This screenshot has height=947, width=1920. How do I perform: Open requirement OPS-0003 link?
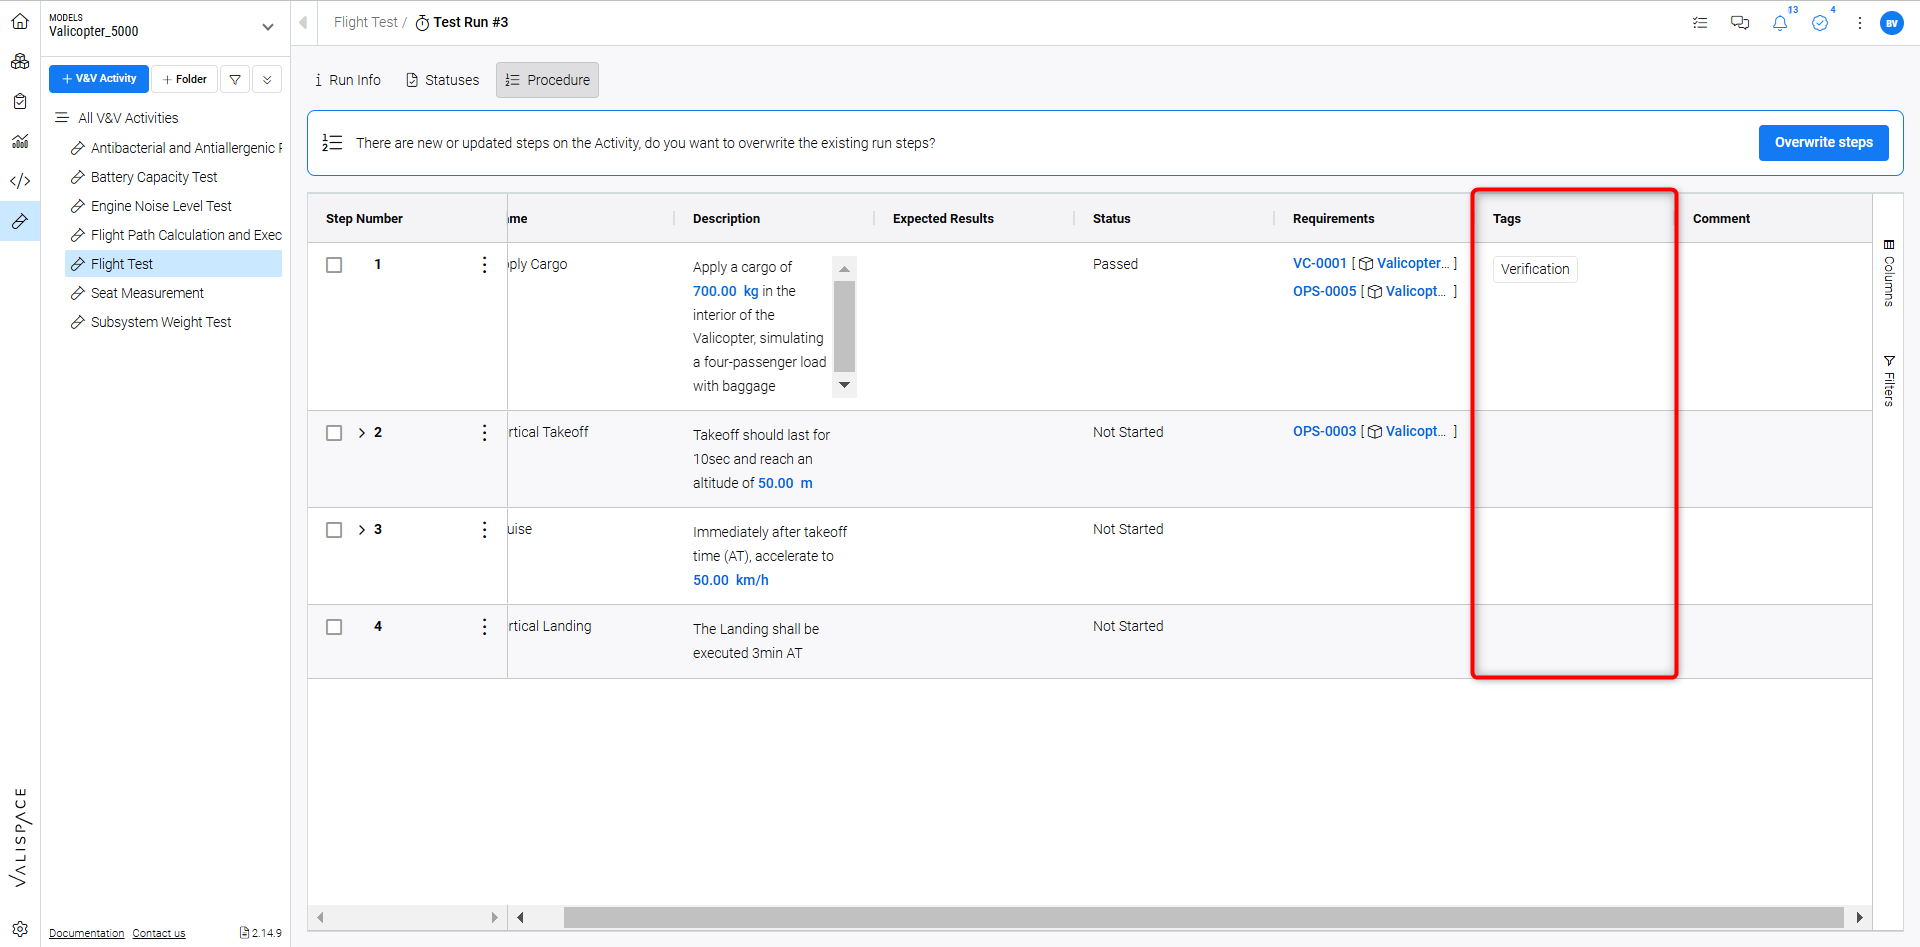pyautogui.click(x=1324, y=431)
